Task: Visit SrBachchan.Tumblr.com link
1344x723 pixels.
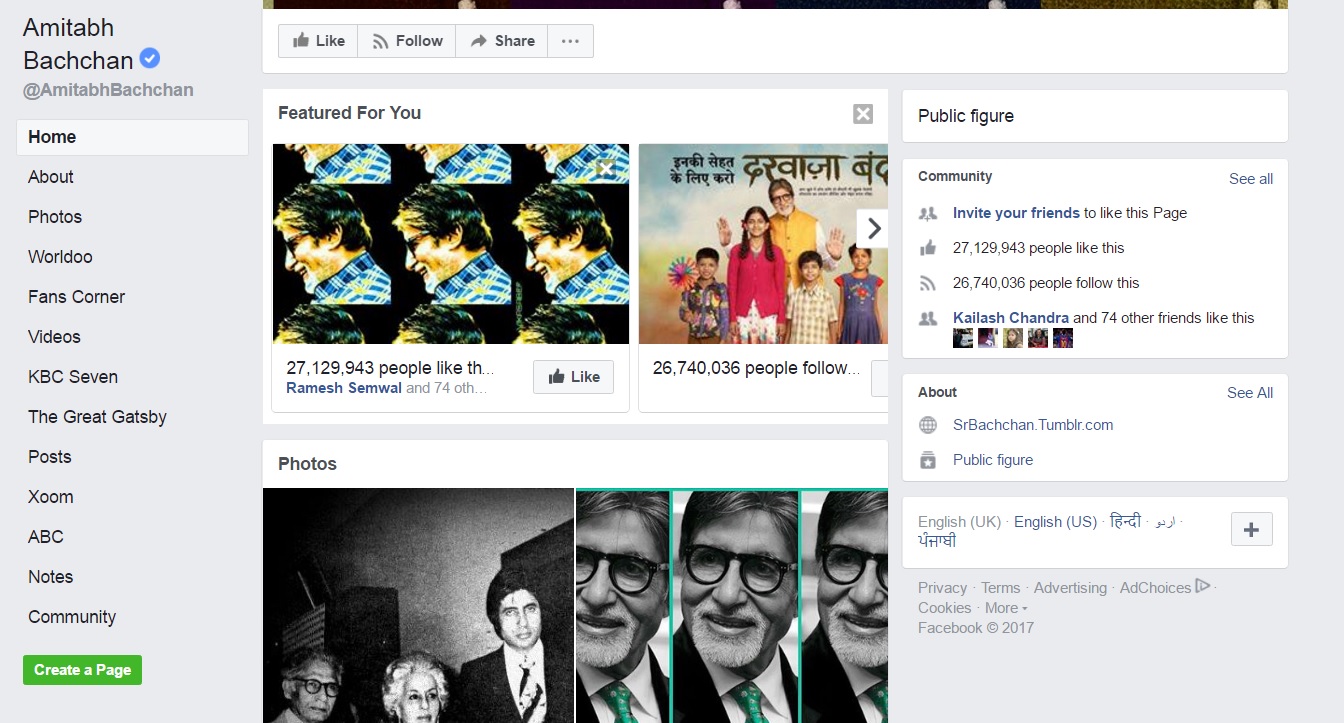Action: [1033, 425]
